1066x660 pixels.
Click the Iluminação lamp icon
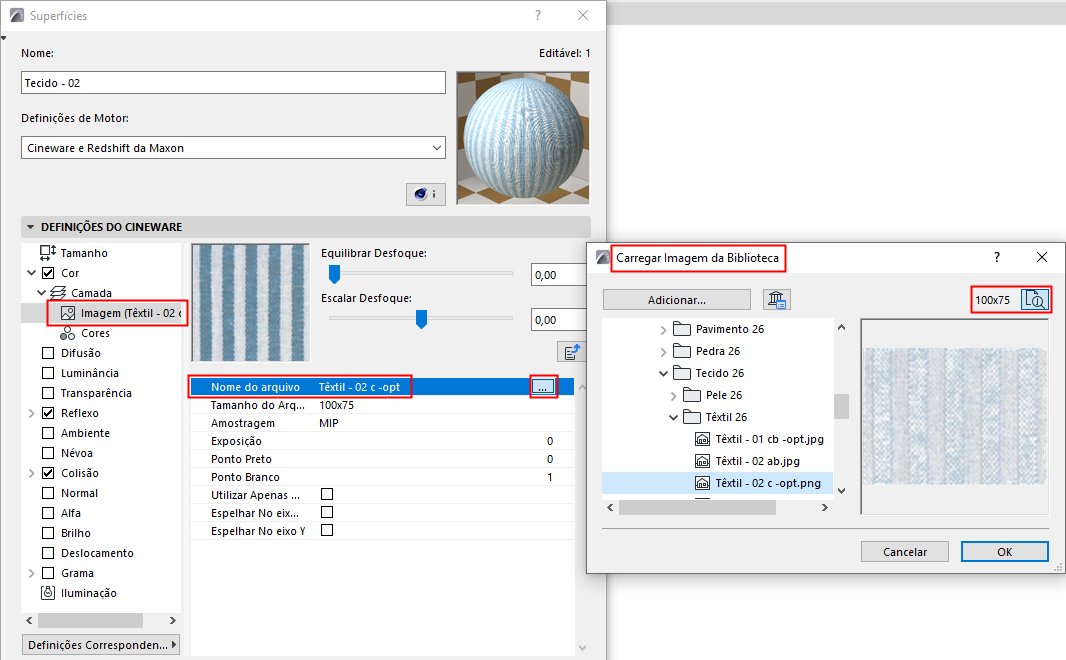pos(48,593)
